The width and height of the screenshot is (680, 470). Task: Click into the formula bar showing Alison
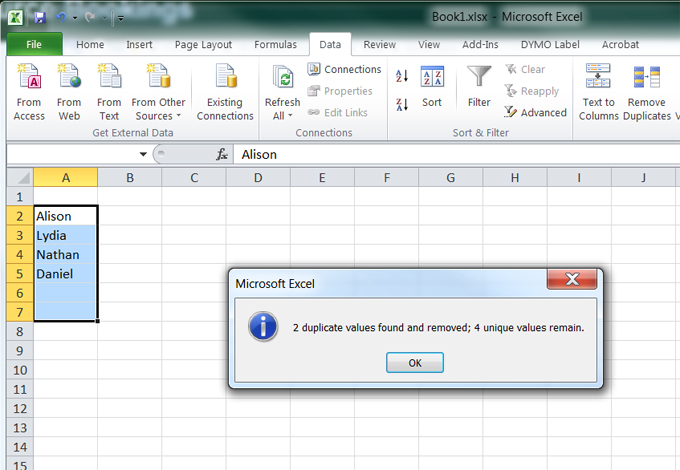click(x=450, y=154)
